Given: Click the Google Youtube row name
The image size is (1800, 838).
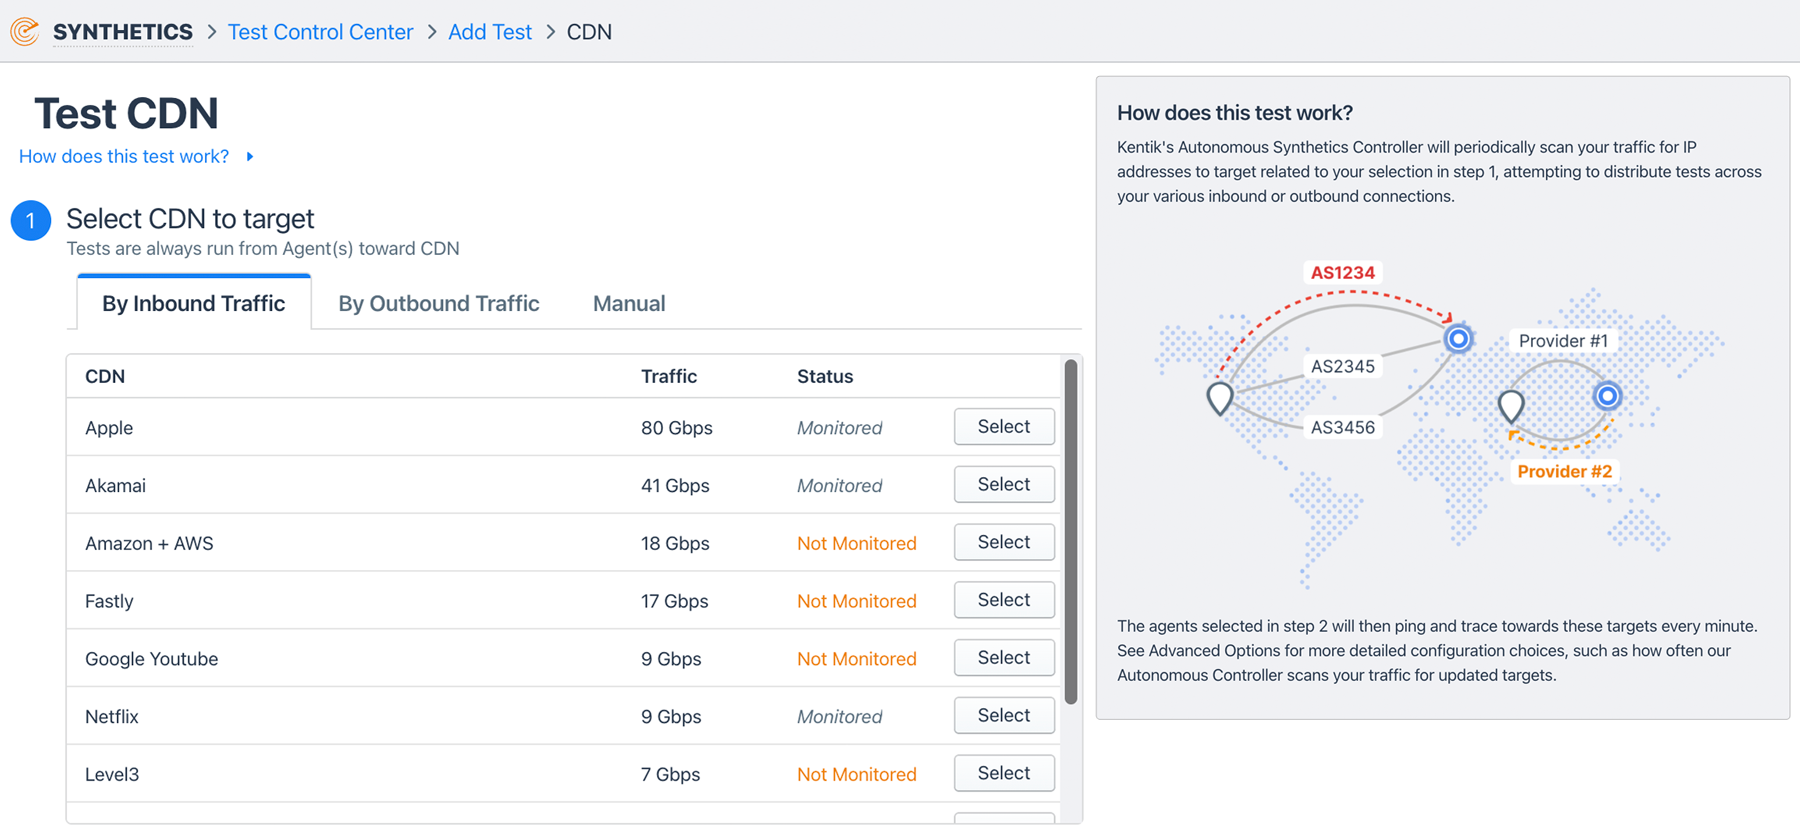Looking at the screenshot, I should point(151,659).
